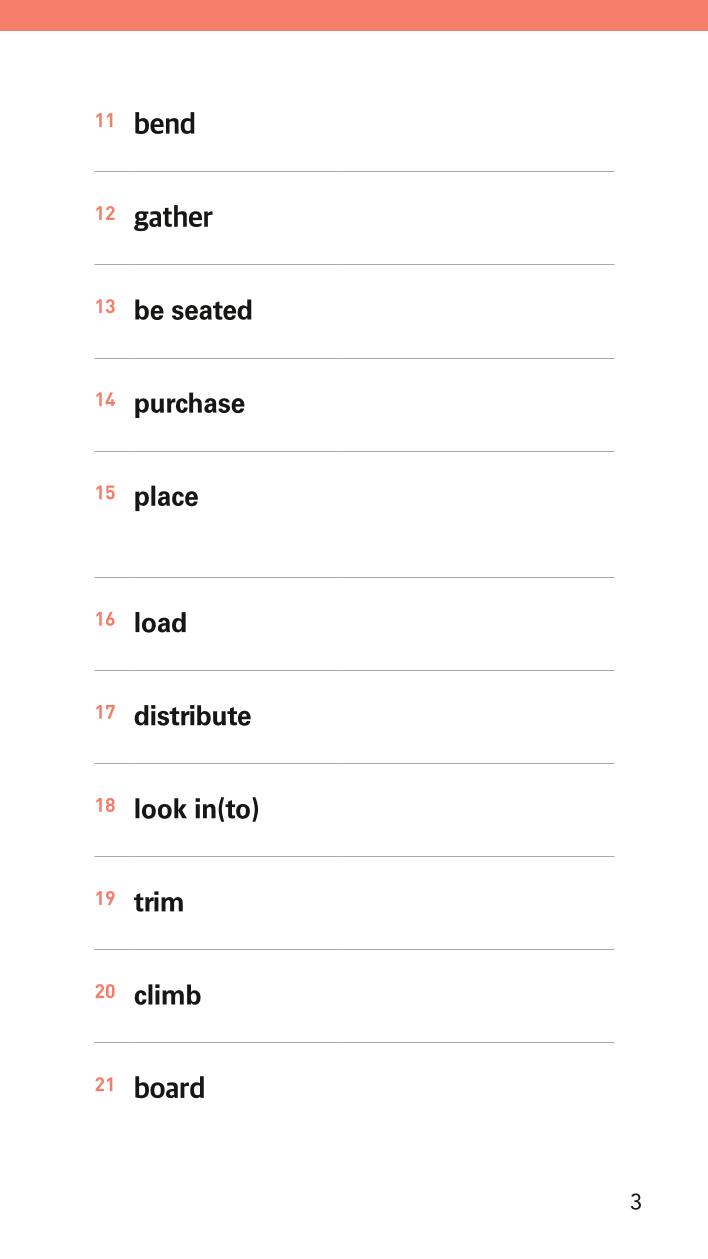The width and height of the screenshot is (708, 1259).
Task: Select the word 'distribute' in item 17
Action: tap(192, 716)
